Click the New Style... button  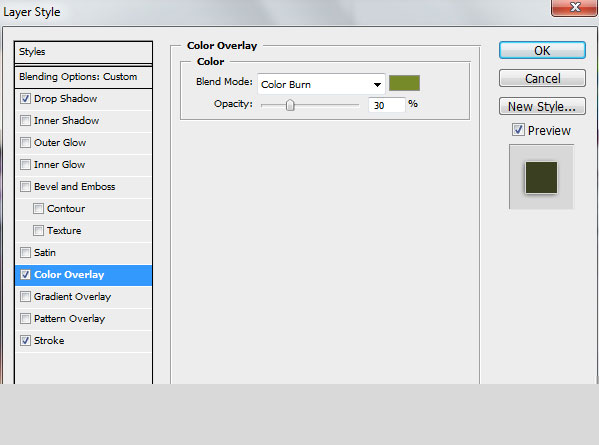[542, 106]
